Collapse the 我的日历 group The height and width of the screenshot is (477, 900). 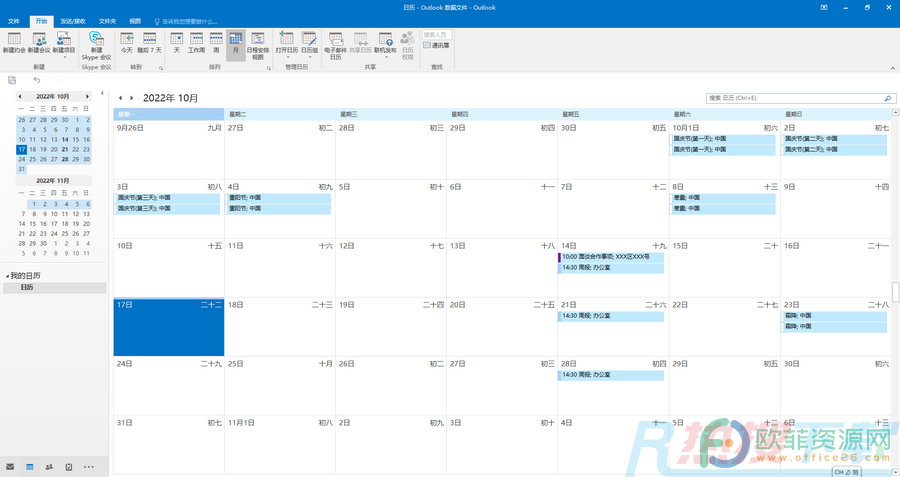7,276
